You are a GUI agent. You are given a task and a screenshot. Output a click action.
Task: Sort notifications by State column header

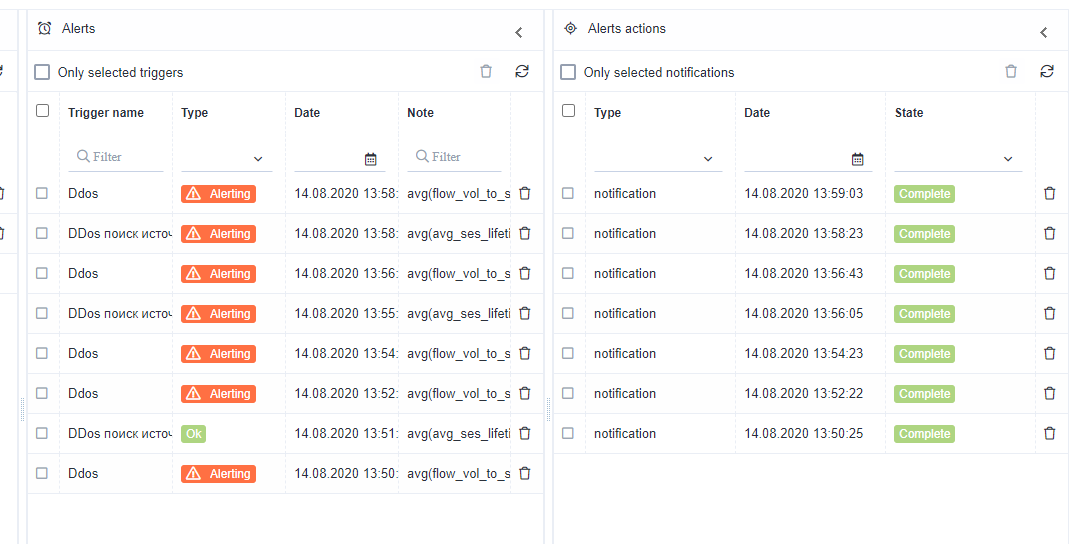point(909,113)
